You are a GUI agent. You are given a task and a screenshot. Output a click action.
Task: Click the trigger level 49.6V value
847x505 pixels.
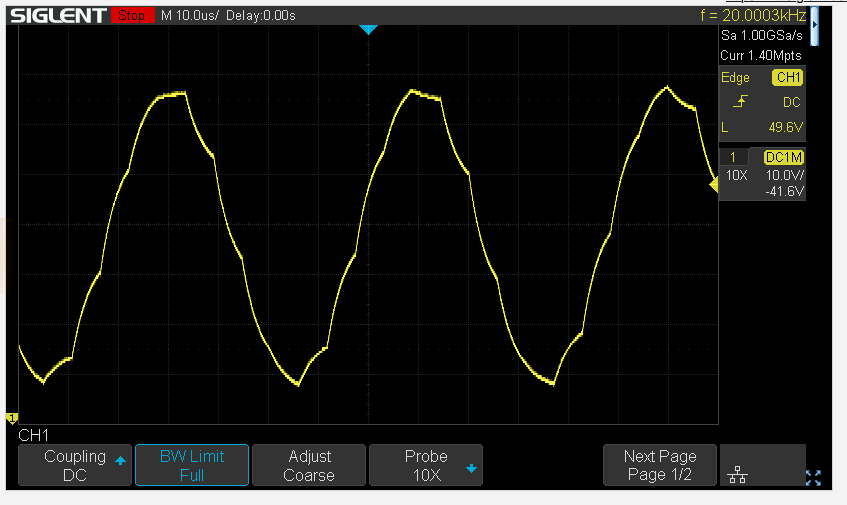[x=783, y=127]
